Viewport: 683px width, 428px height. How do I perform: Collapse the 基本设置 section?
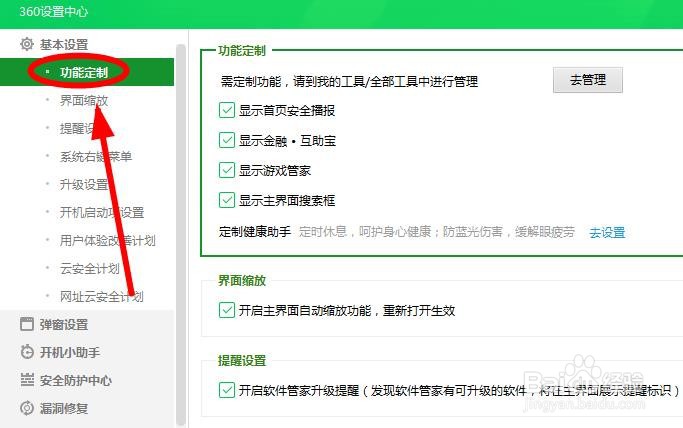click(64, 44)
